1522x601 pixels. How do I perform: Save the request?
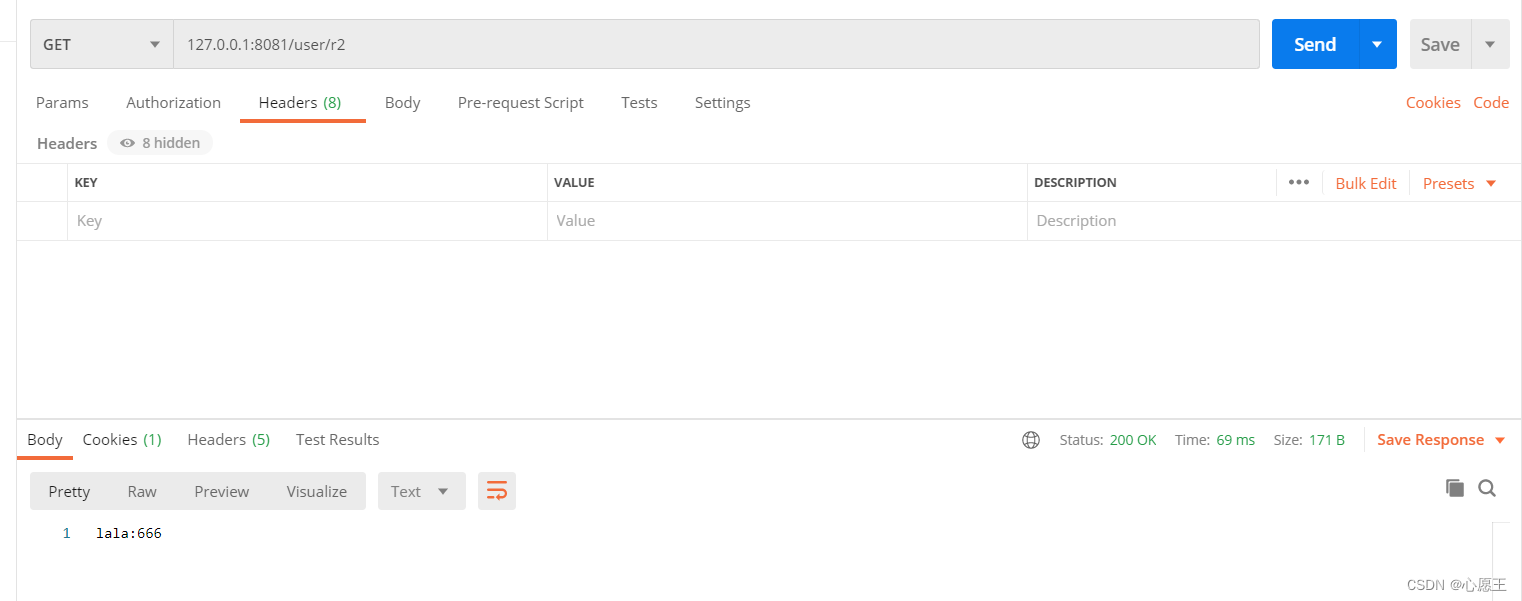1440,44
